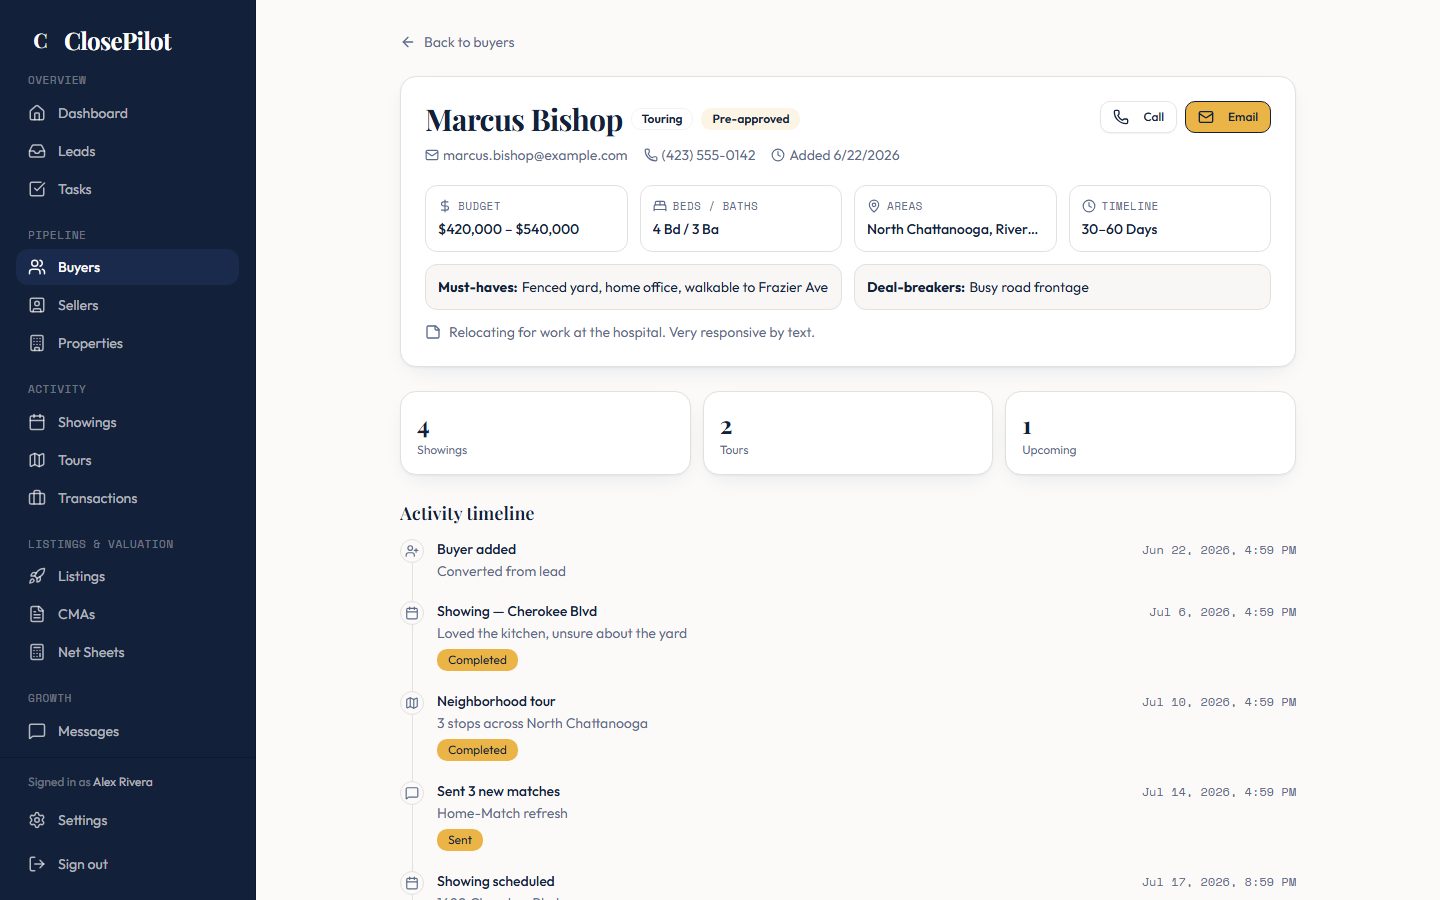This screenshot has width=1440, height=900.
Task: Click Activity timeline heading
Action: (x=467, y=513)
